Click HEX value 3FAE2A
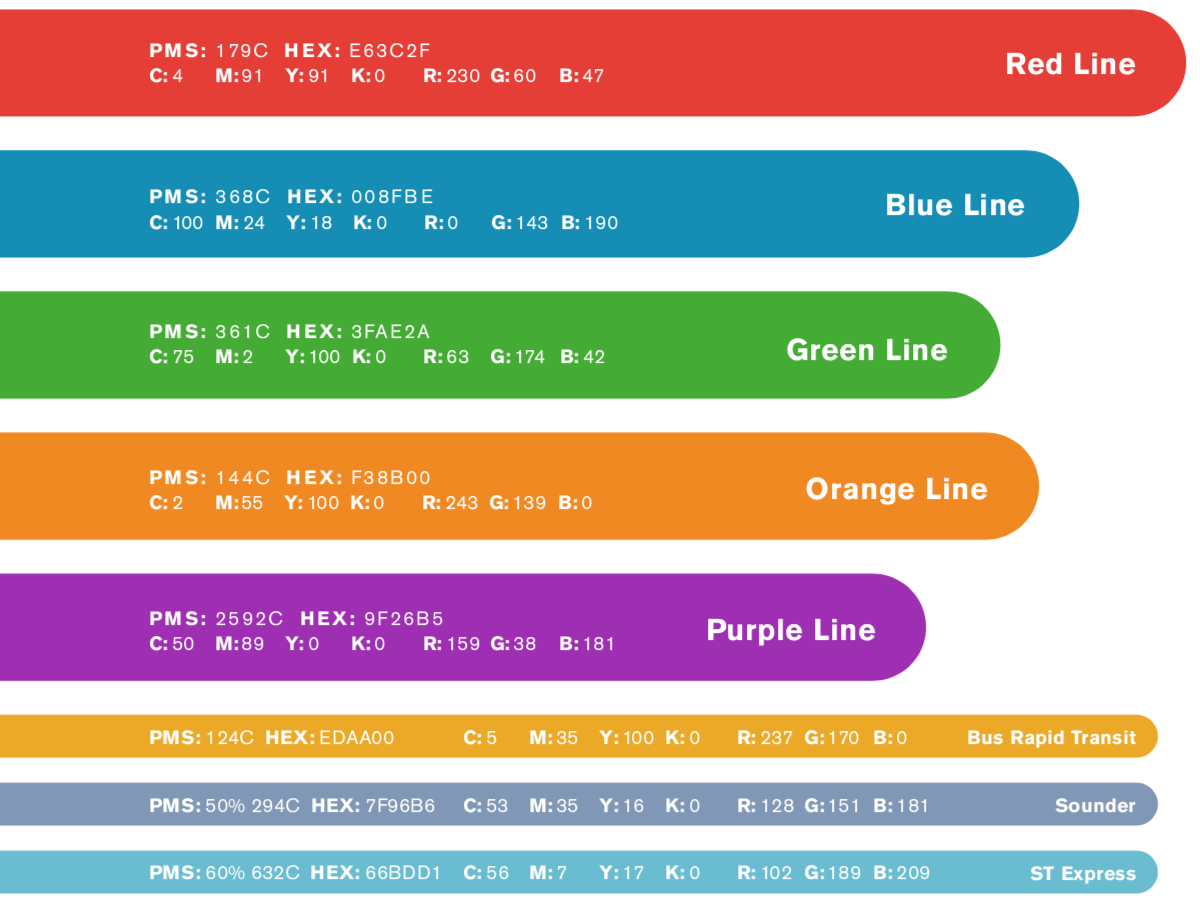Screen dimensions: 1200x900 [391, 331]
